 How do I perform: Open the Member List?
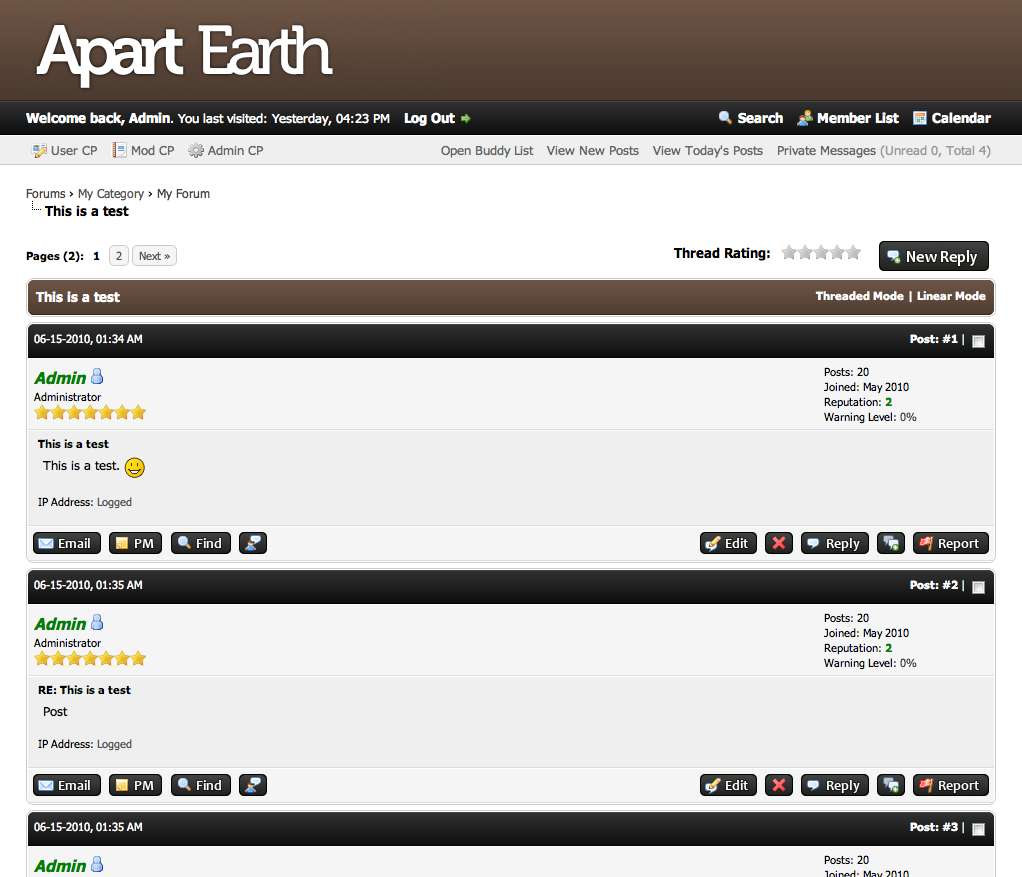point(857,118)
